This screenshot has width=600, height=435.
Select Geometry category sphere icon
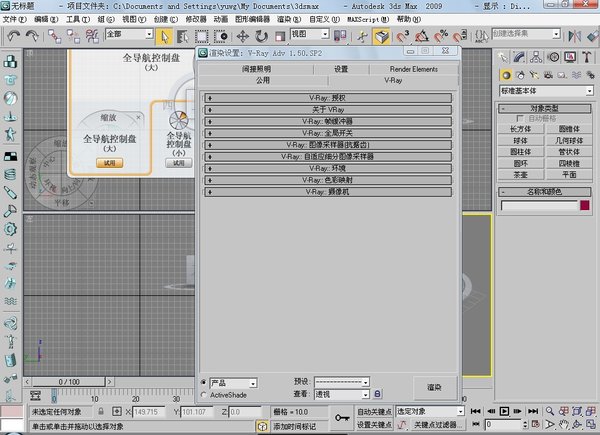506,75
